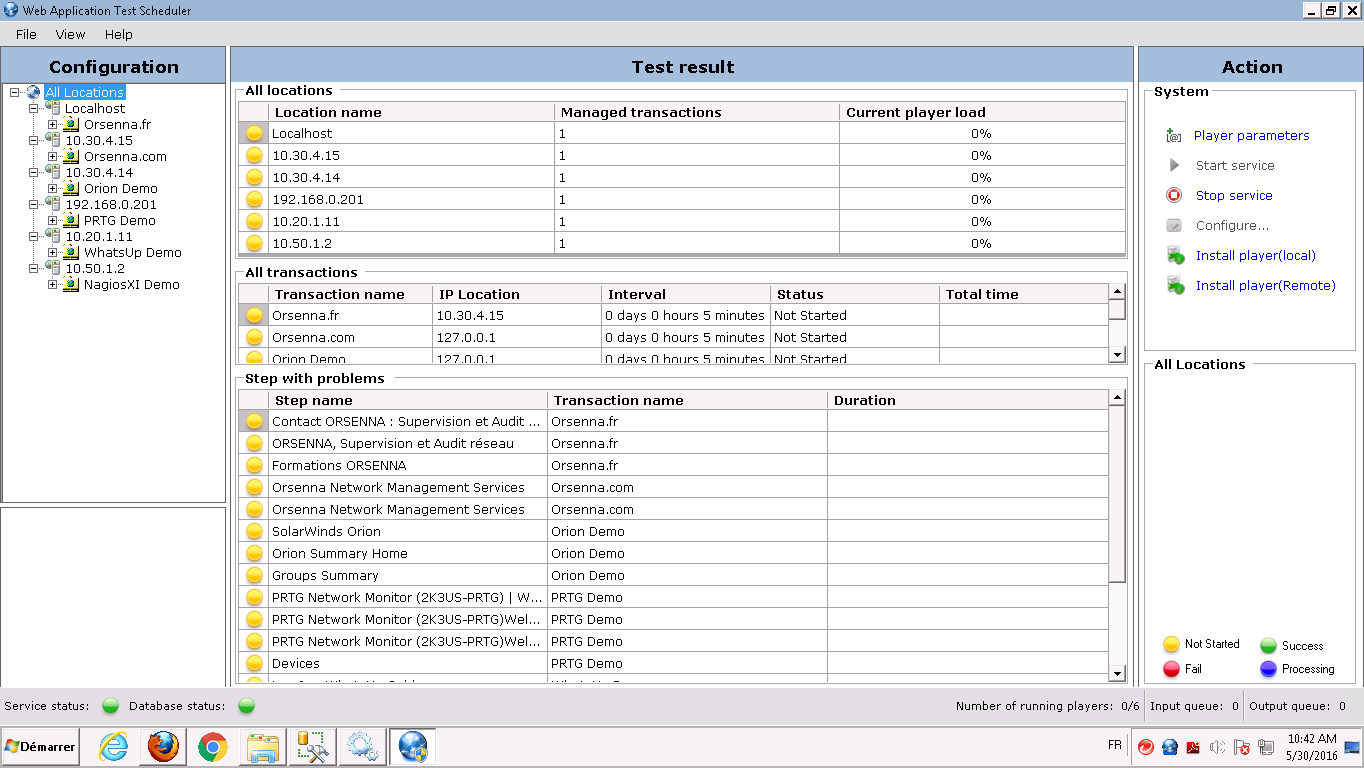Select the 10.50.1.2 location name cell
The image size is (1364, 768).
tap(411, 243)
